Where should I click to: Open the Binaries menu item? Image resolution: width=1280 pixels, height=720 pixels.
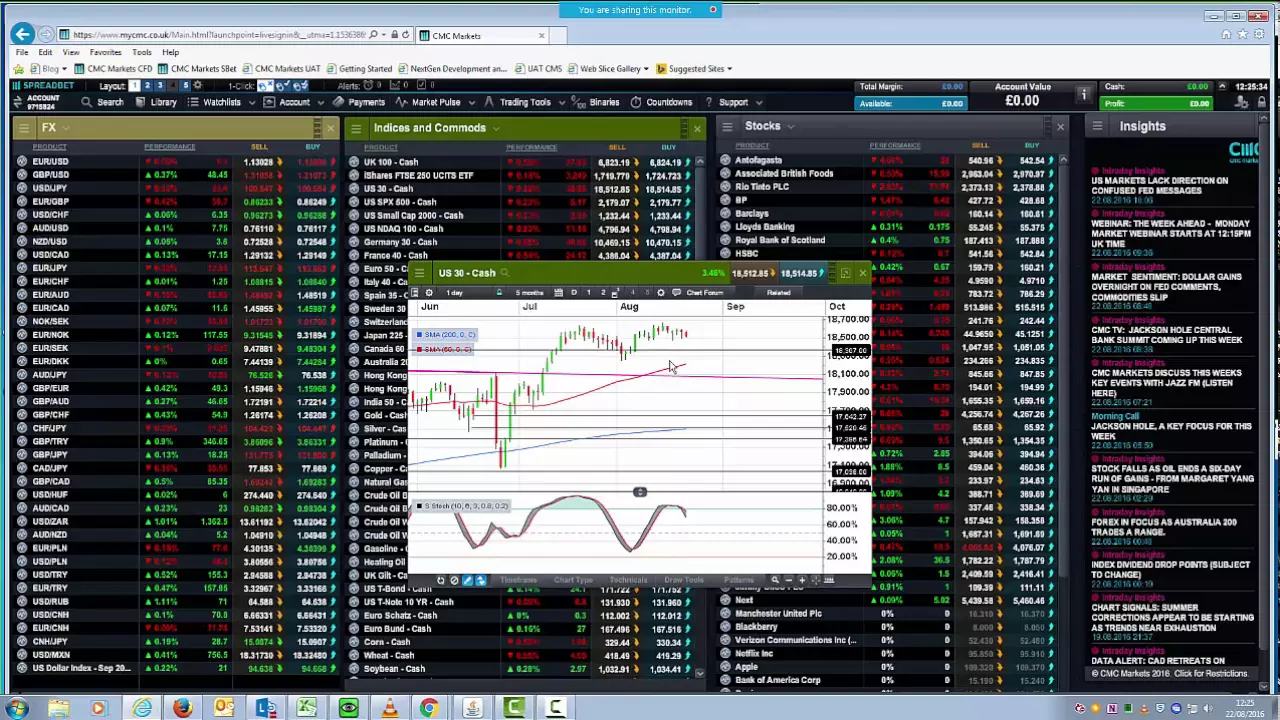597,102
